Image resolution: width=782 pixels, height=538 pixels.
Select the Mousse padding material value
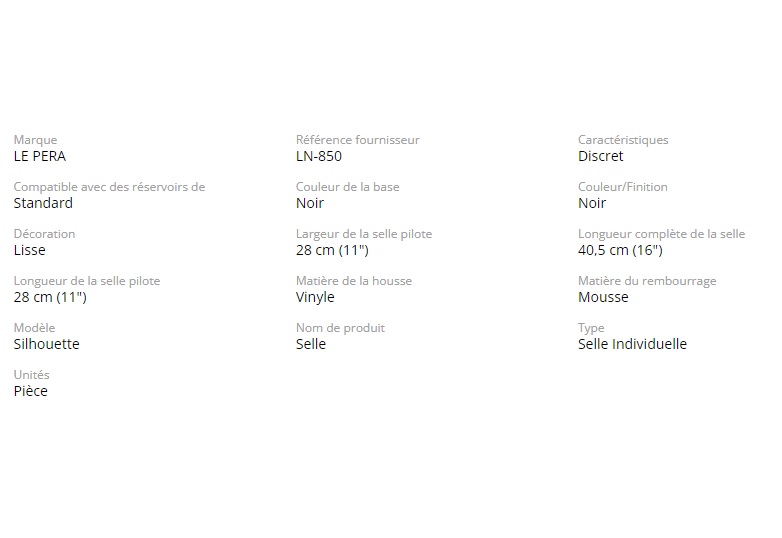[603, 297]
